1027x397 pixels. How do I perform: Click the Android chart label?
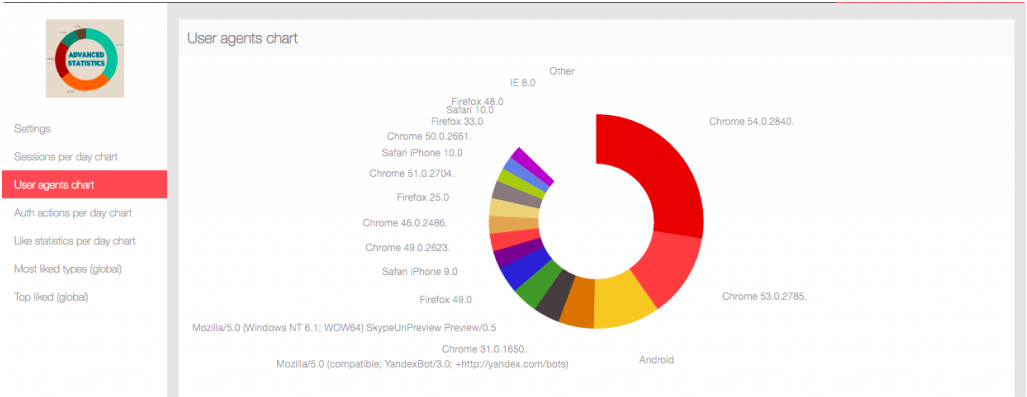(656, 360)
